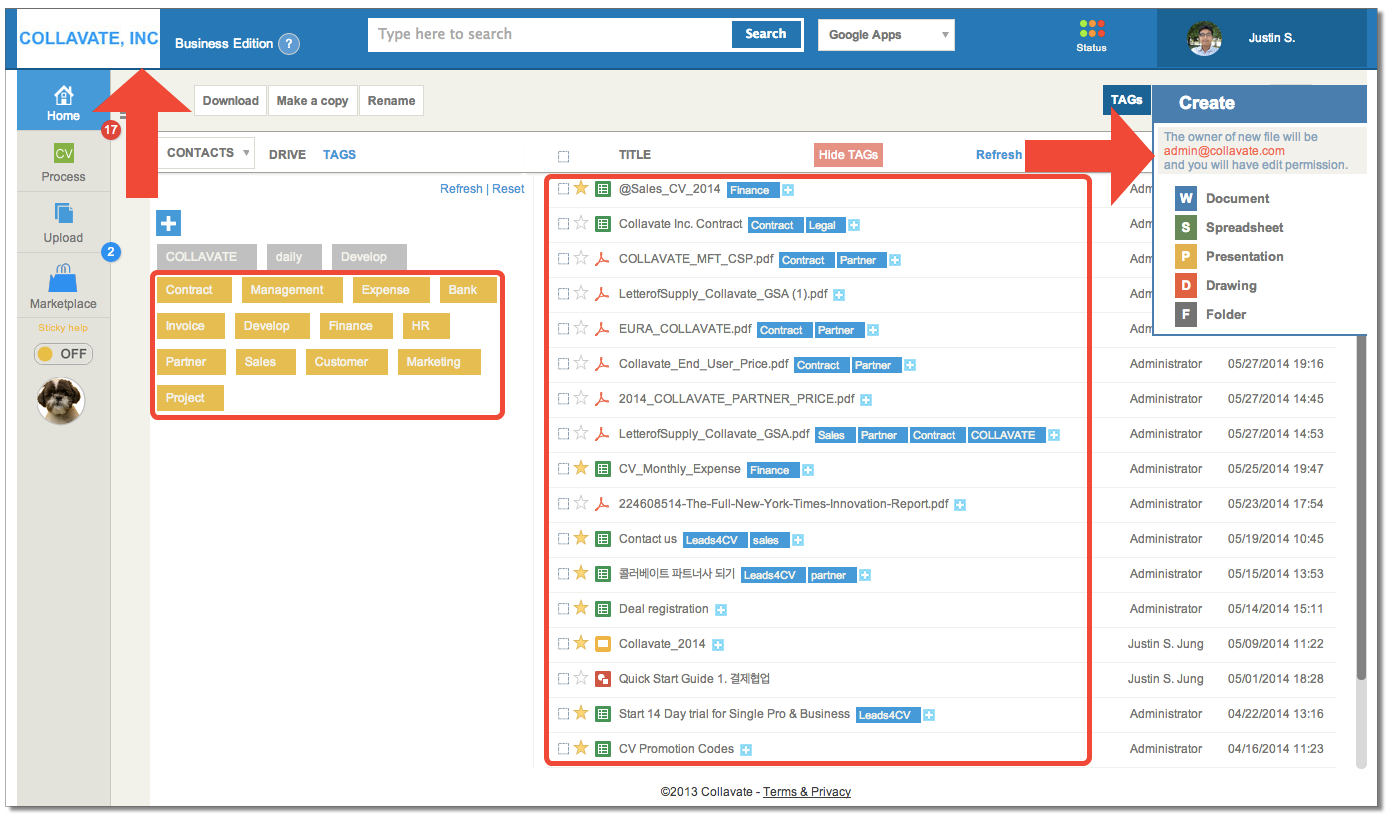The width and height of the screenshot is (1394, 825).
Task: Open the Home section in sidebar
Action: tap(63, 102)
